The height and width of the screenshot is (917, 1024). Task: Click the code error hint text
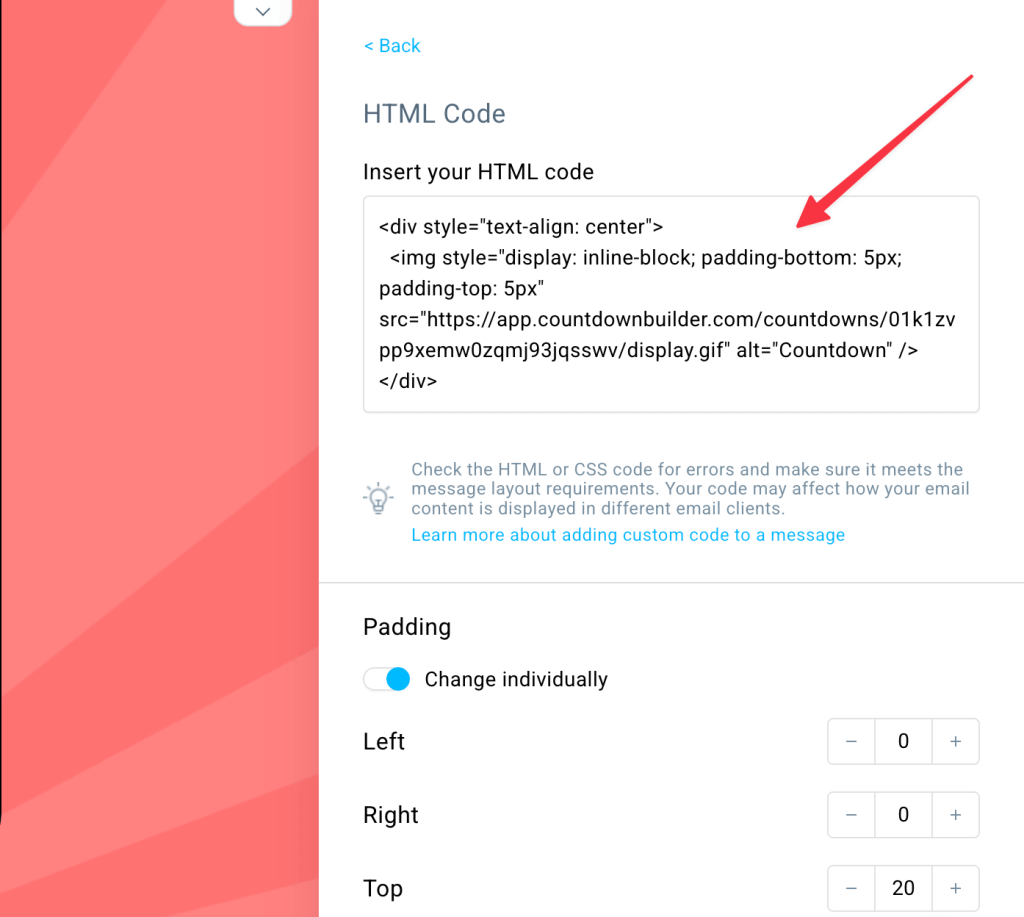point(687,488)
